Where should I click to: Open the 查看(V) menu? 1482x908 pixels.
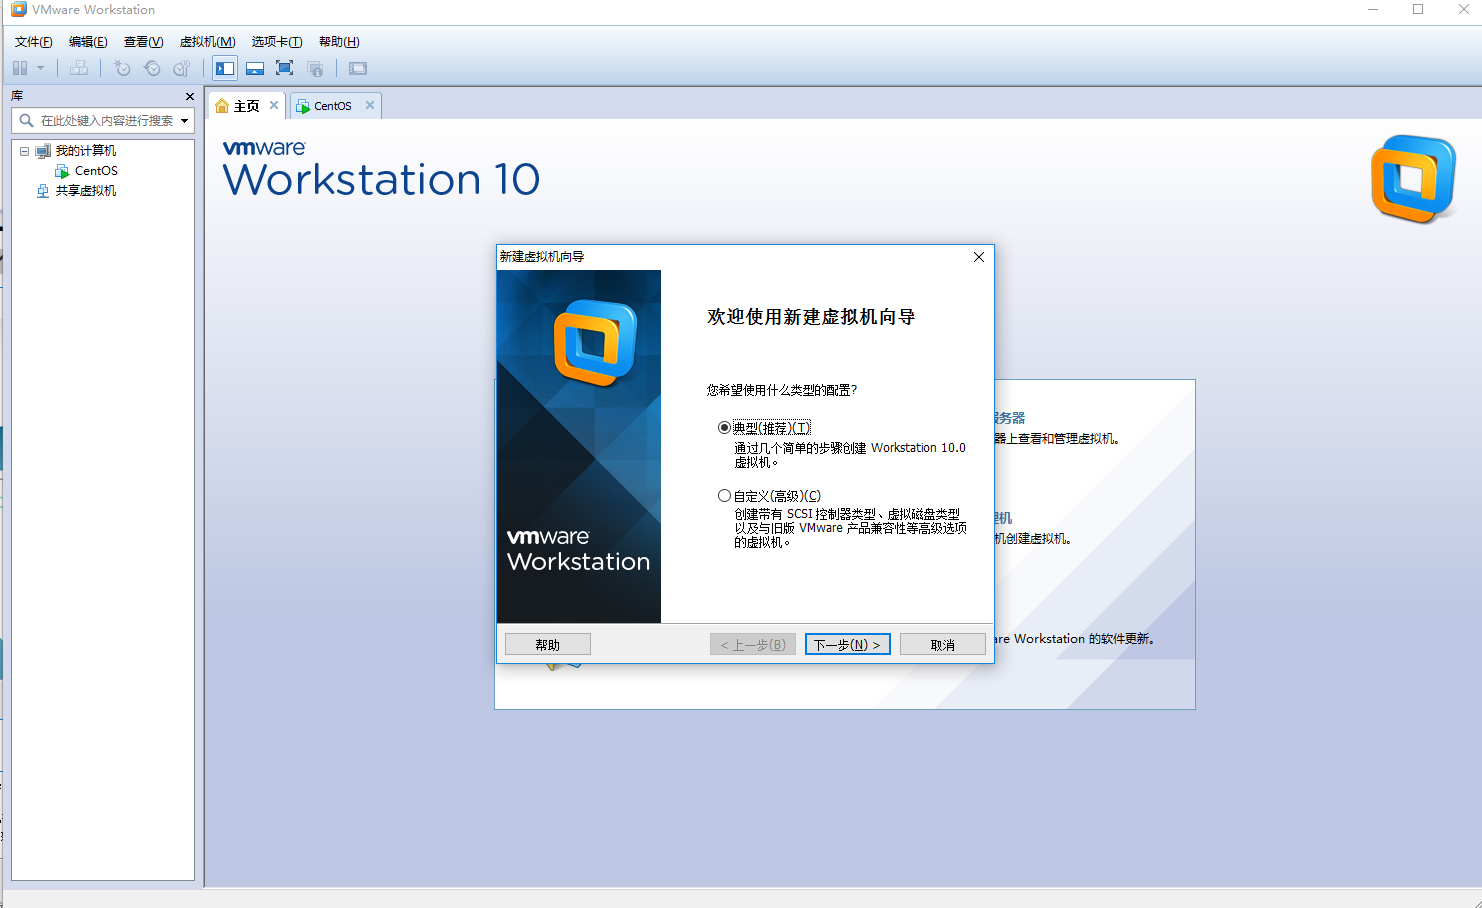click(143, 42)
